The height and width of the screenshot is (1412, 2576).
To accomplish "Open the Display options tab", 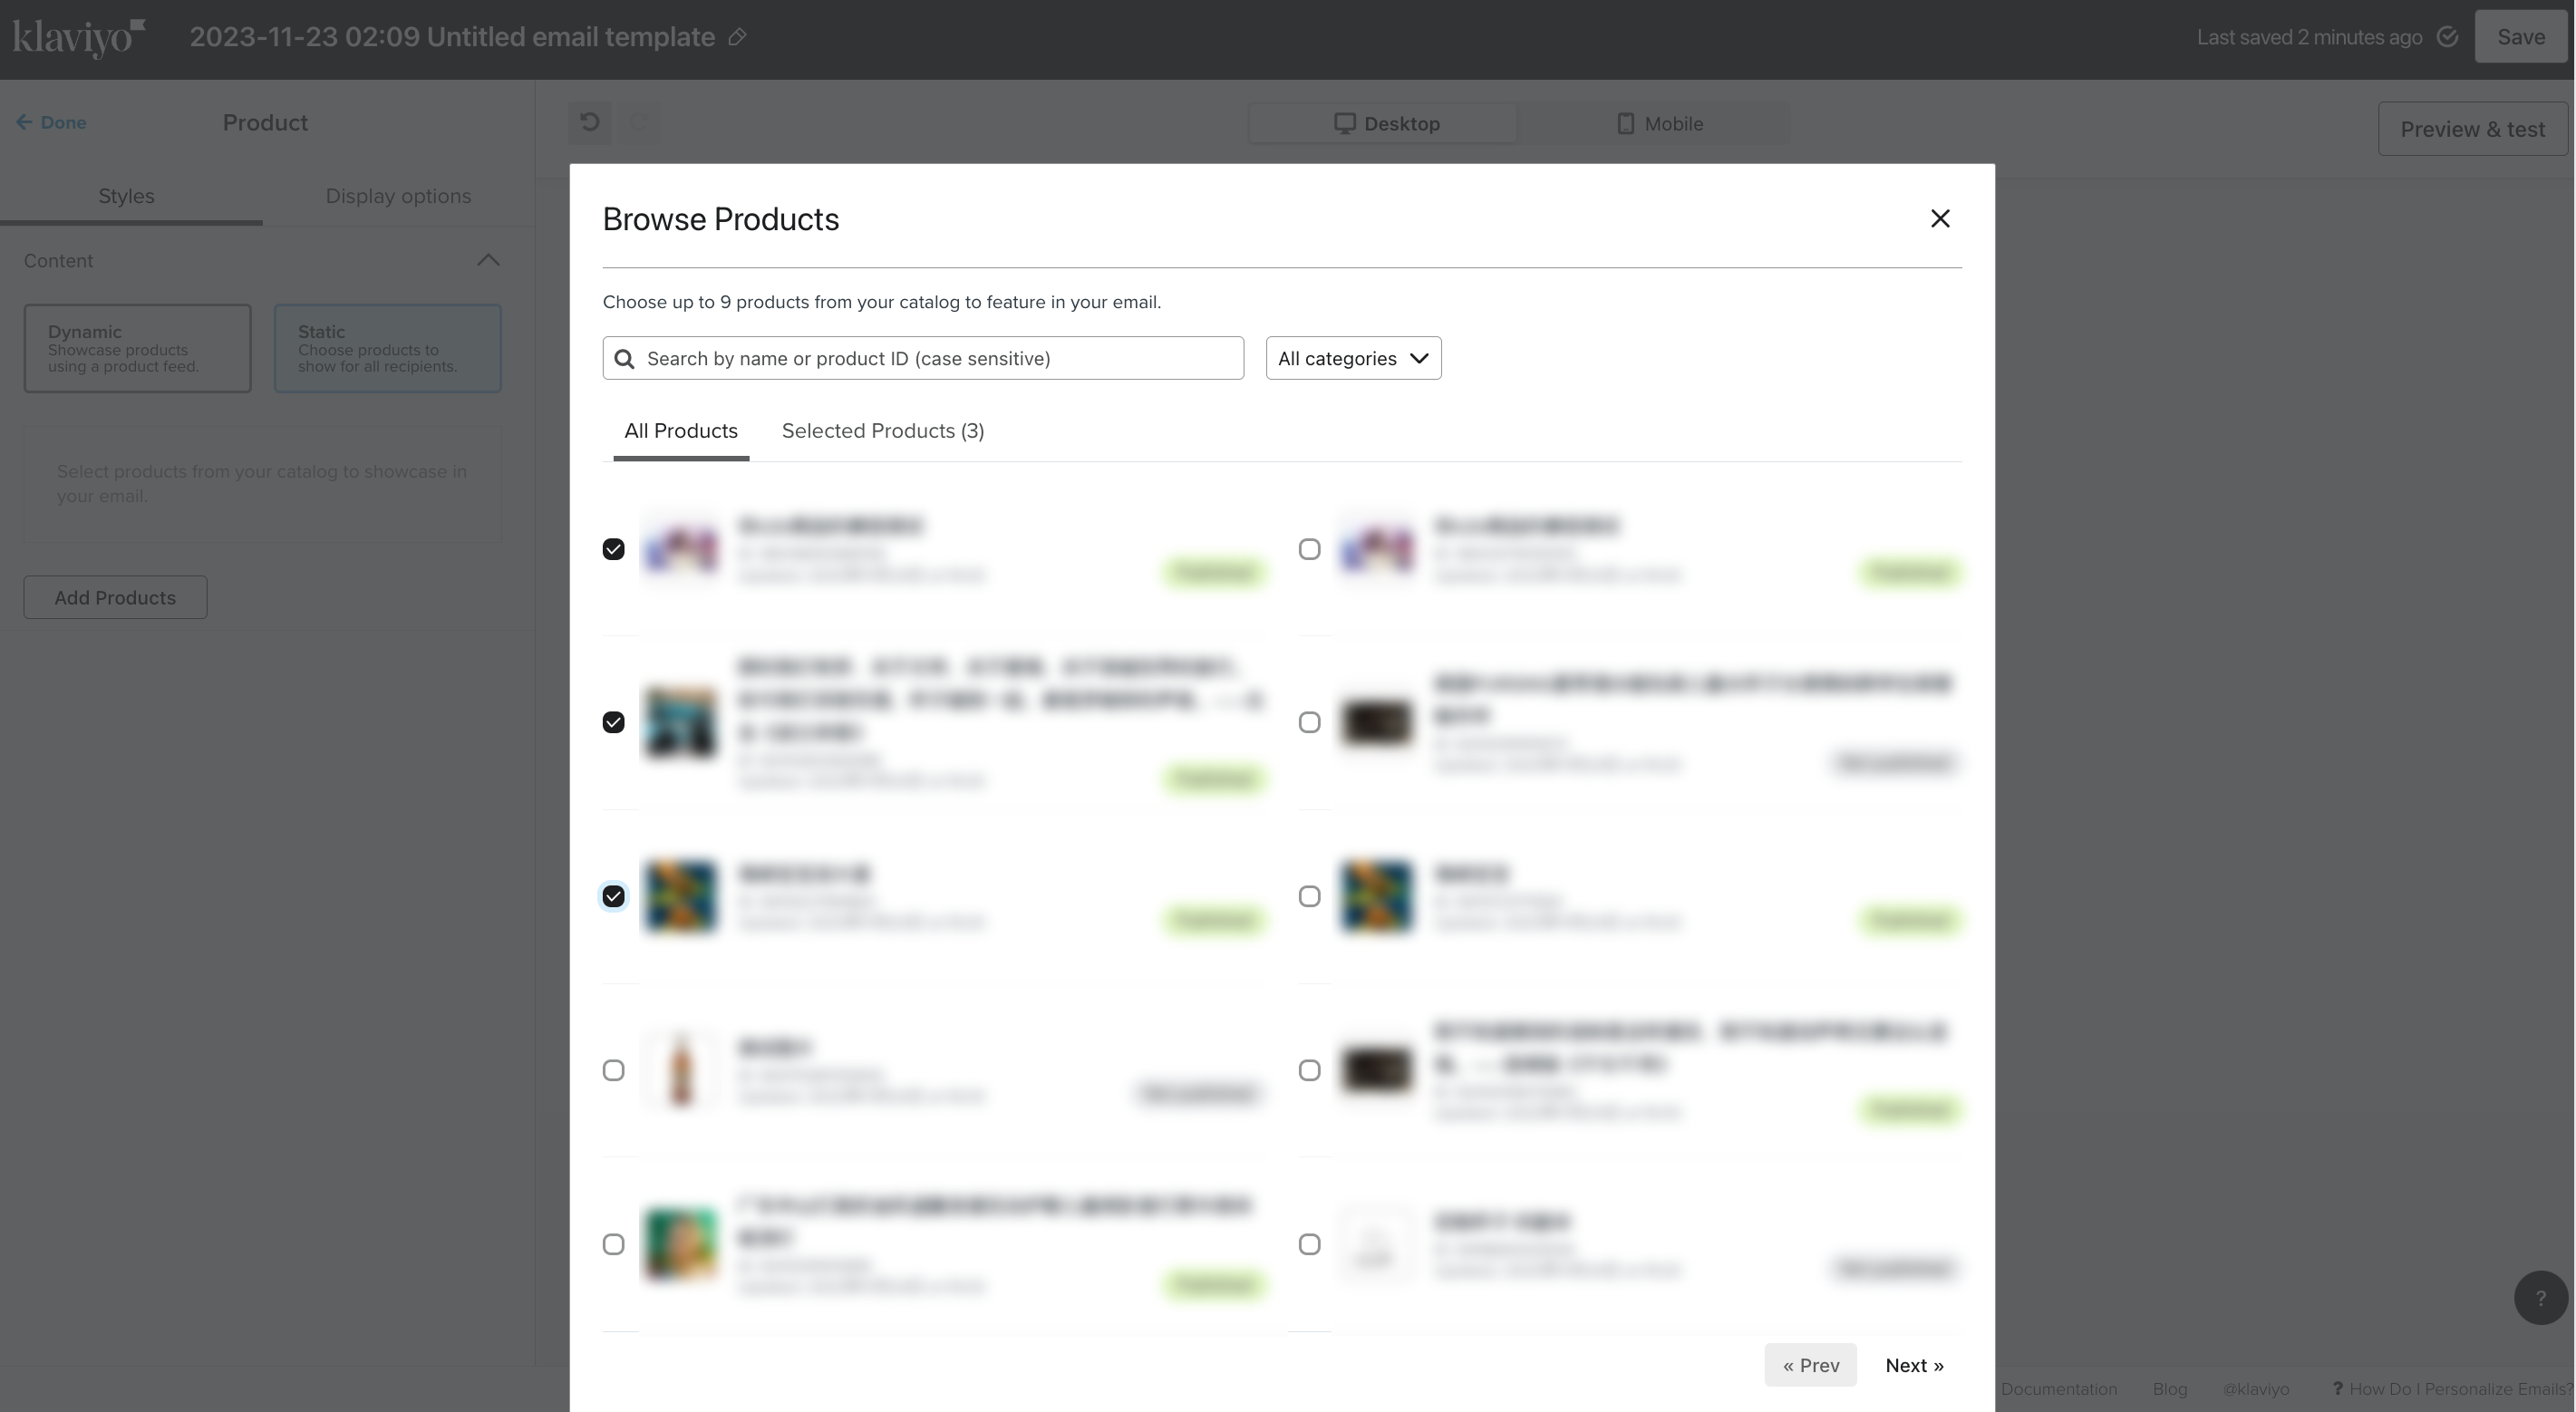I will click(x=398, y=197).
